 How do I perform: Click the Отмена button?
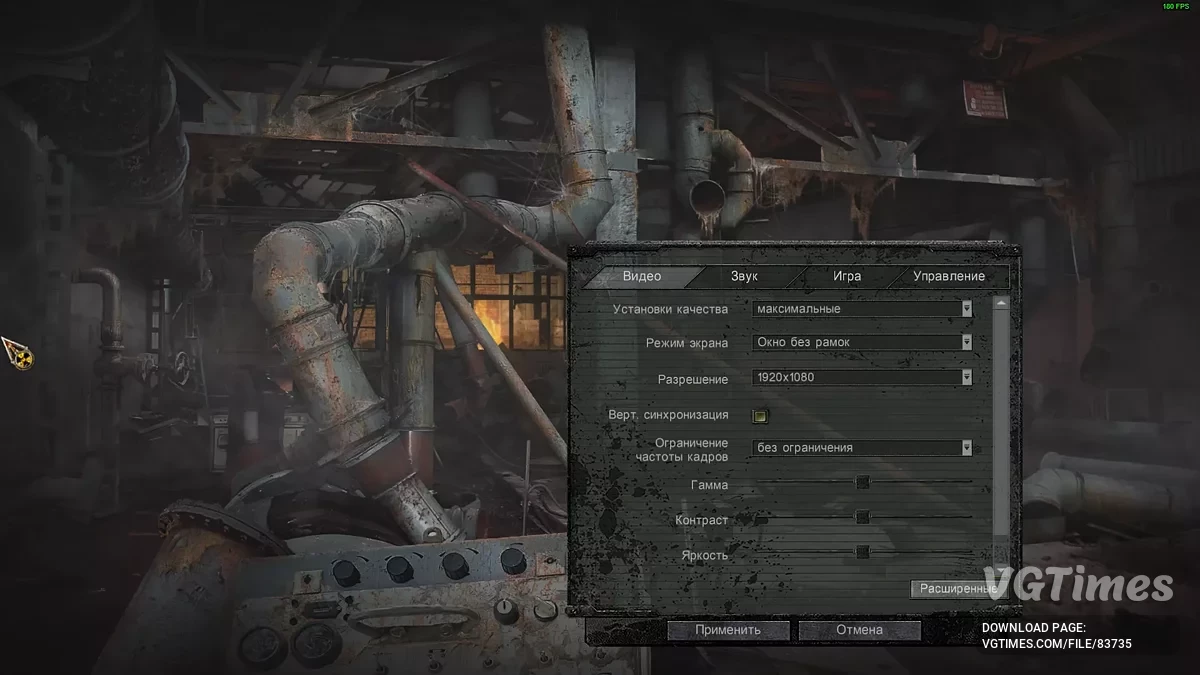(x=860, y=630)
